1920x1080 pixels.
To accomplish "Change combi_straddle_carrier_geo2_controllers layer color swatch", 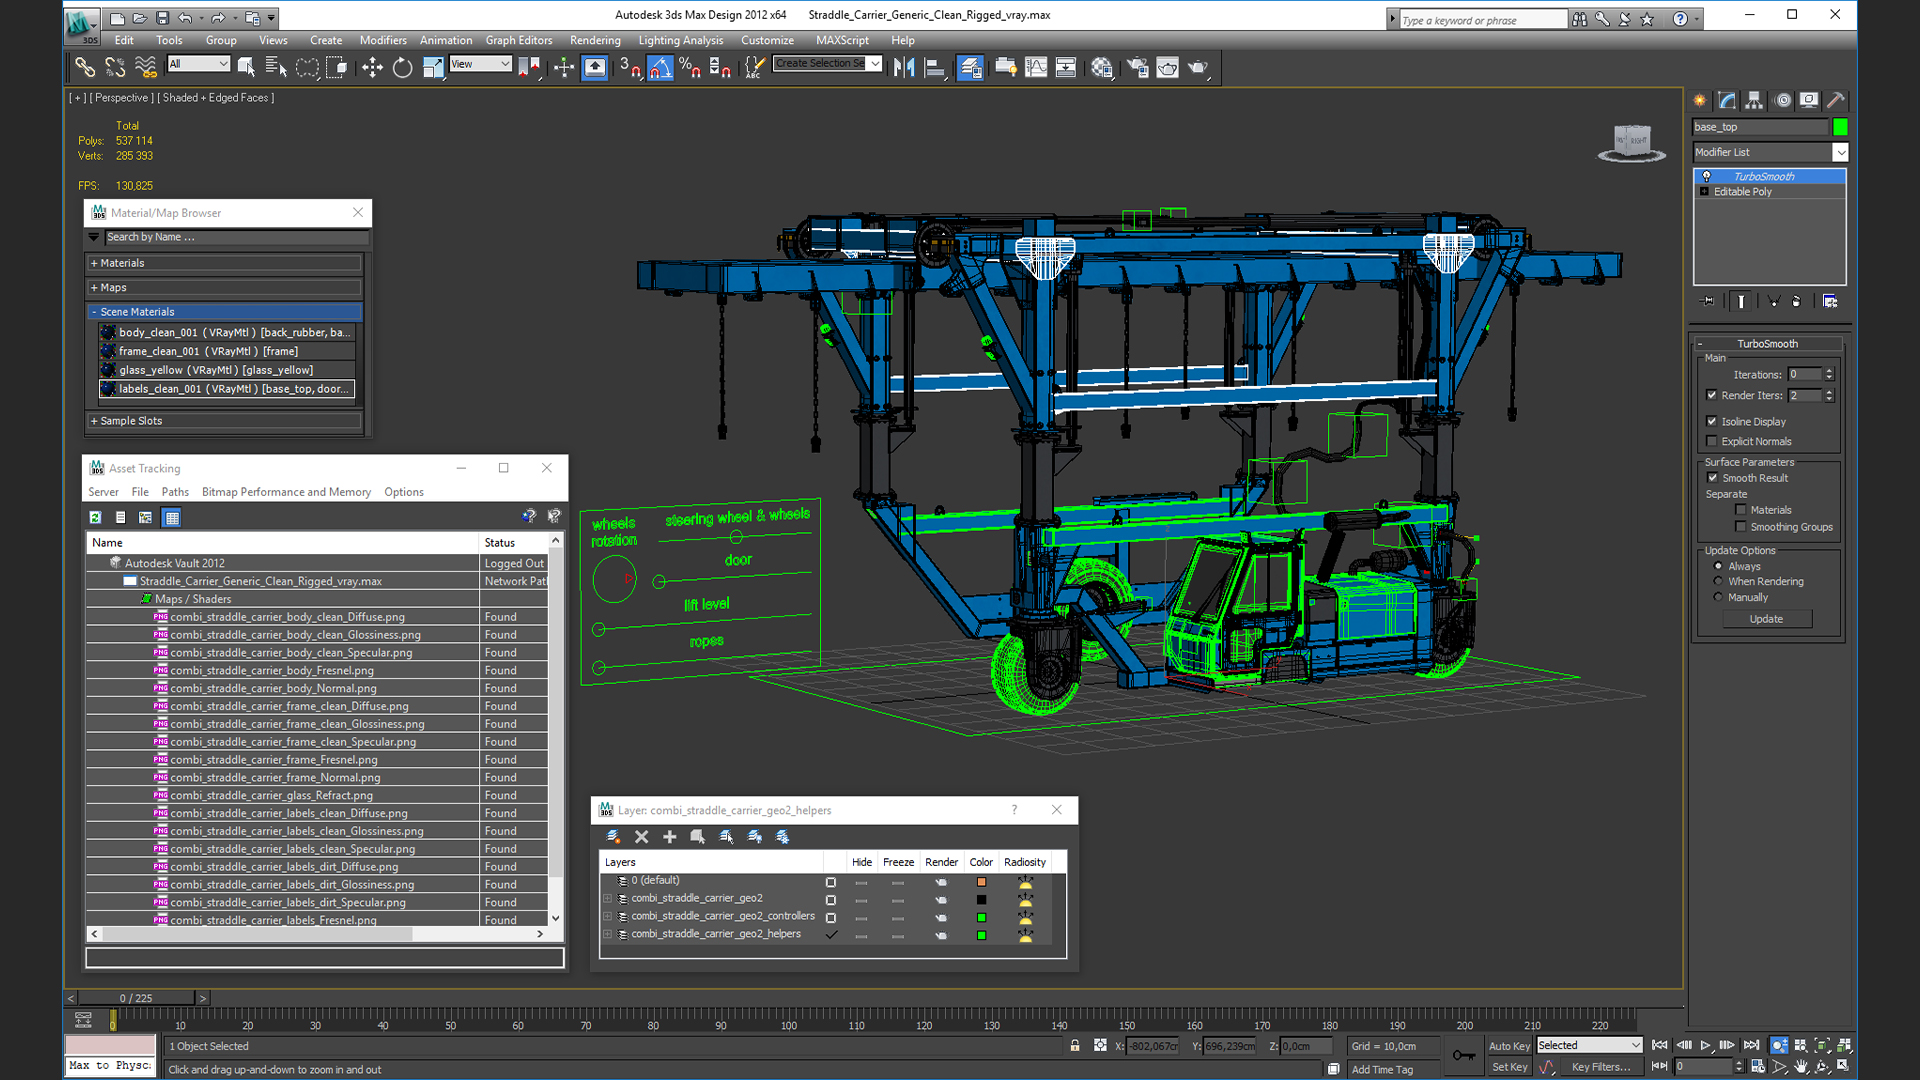I will click(981, 917).
